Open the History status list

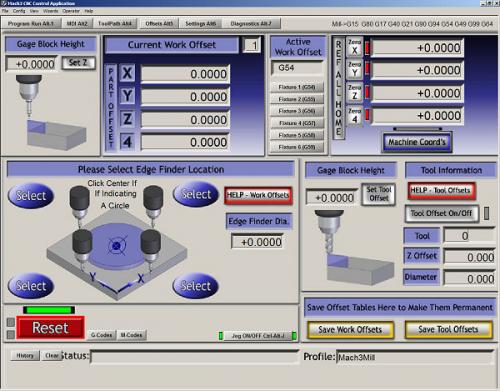pyautogui.click(x=25, y=356)
